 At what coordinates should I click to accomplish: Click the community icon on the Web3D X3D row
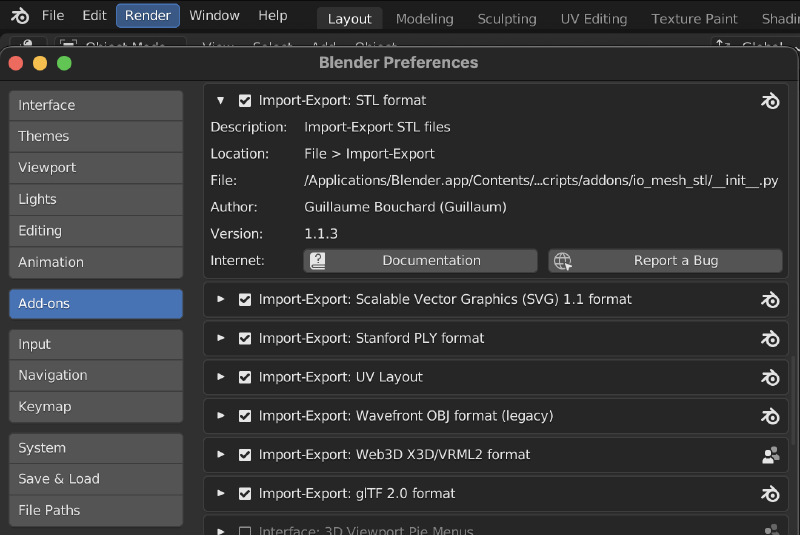(770, 455)
